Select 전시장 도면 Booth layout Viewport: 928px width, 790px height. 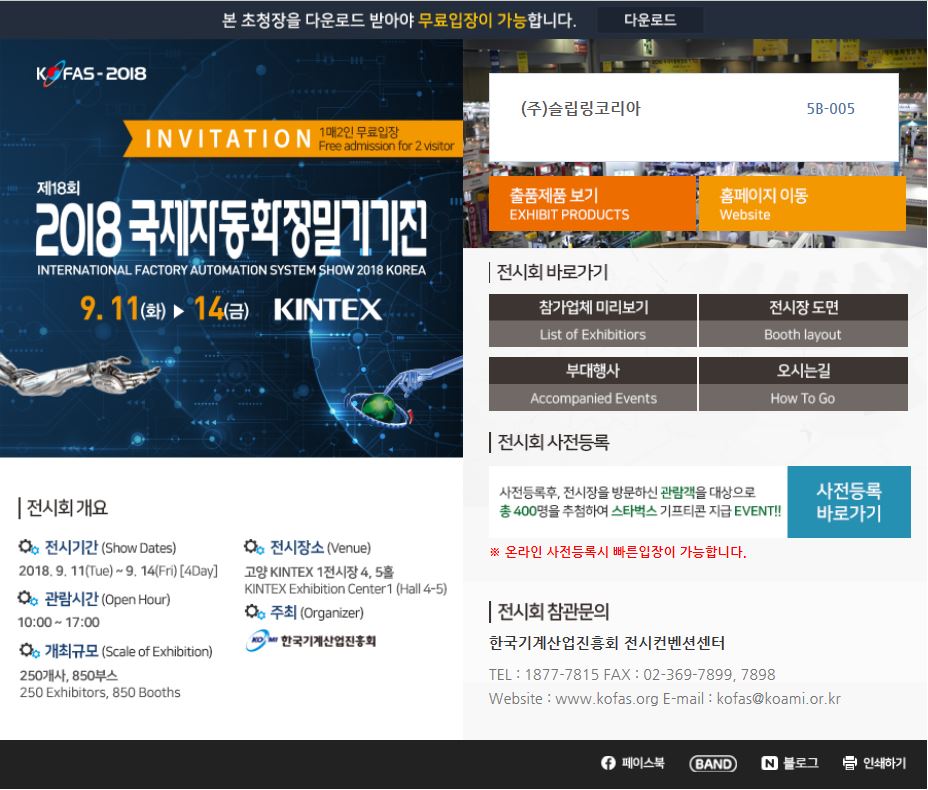[803, 321]
